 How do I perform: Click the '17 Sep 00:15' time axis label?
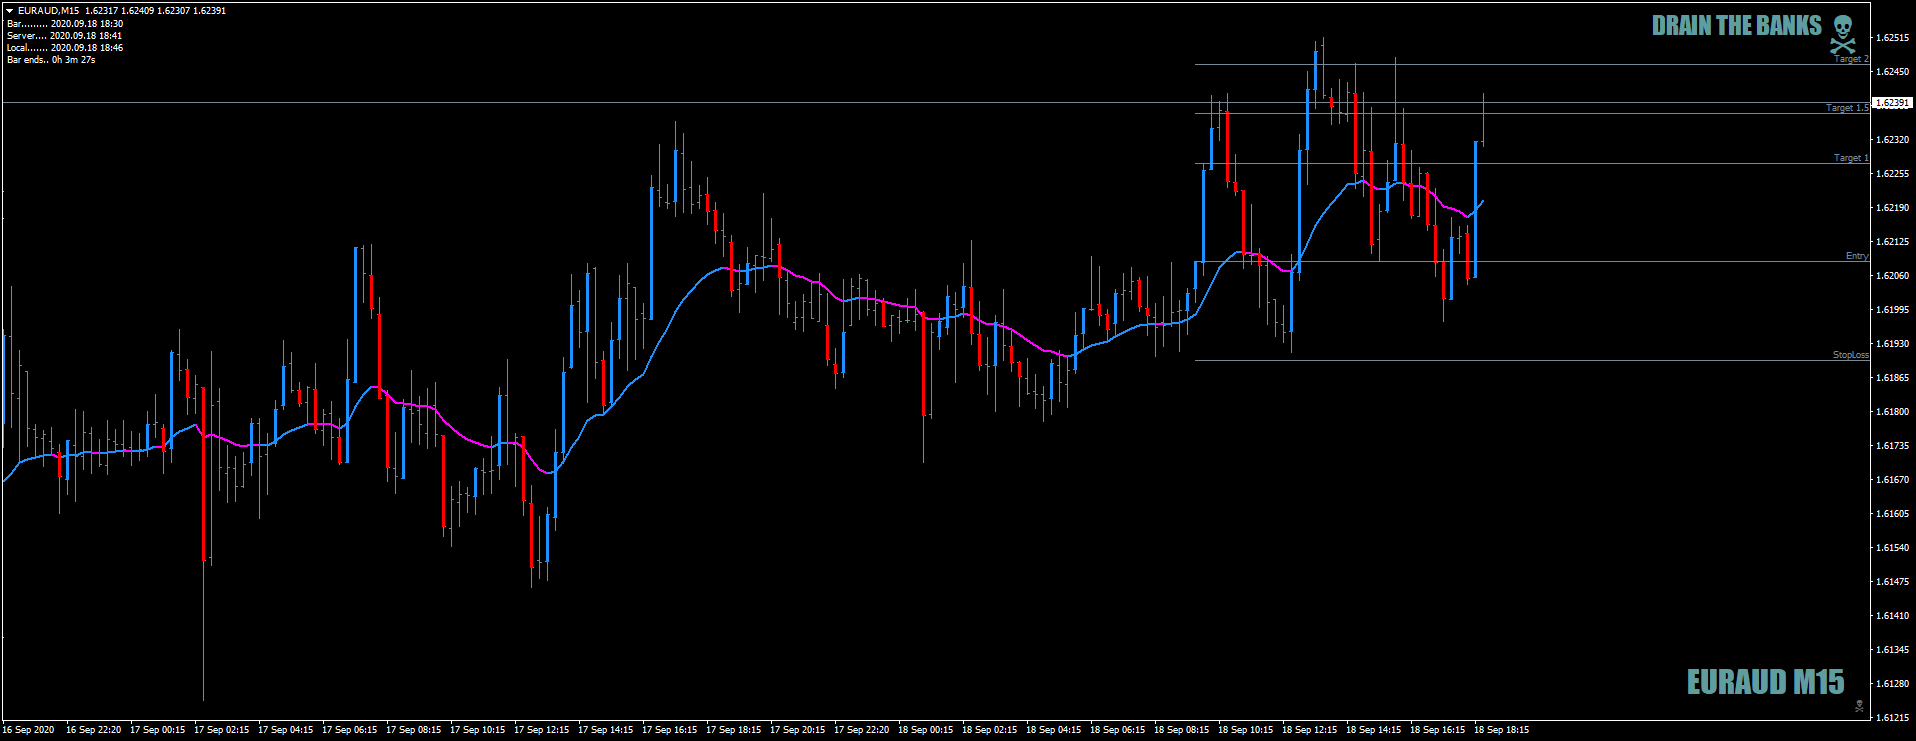158,730
